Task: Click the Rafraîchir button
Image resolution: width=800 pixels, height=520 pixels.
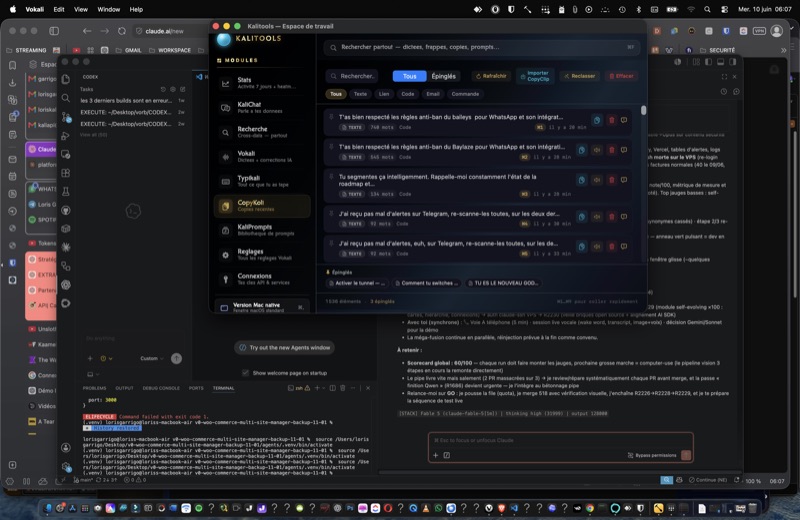Action: pyautogui.click(x=491, y=76)
